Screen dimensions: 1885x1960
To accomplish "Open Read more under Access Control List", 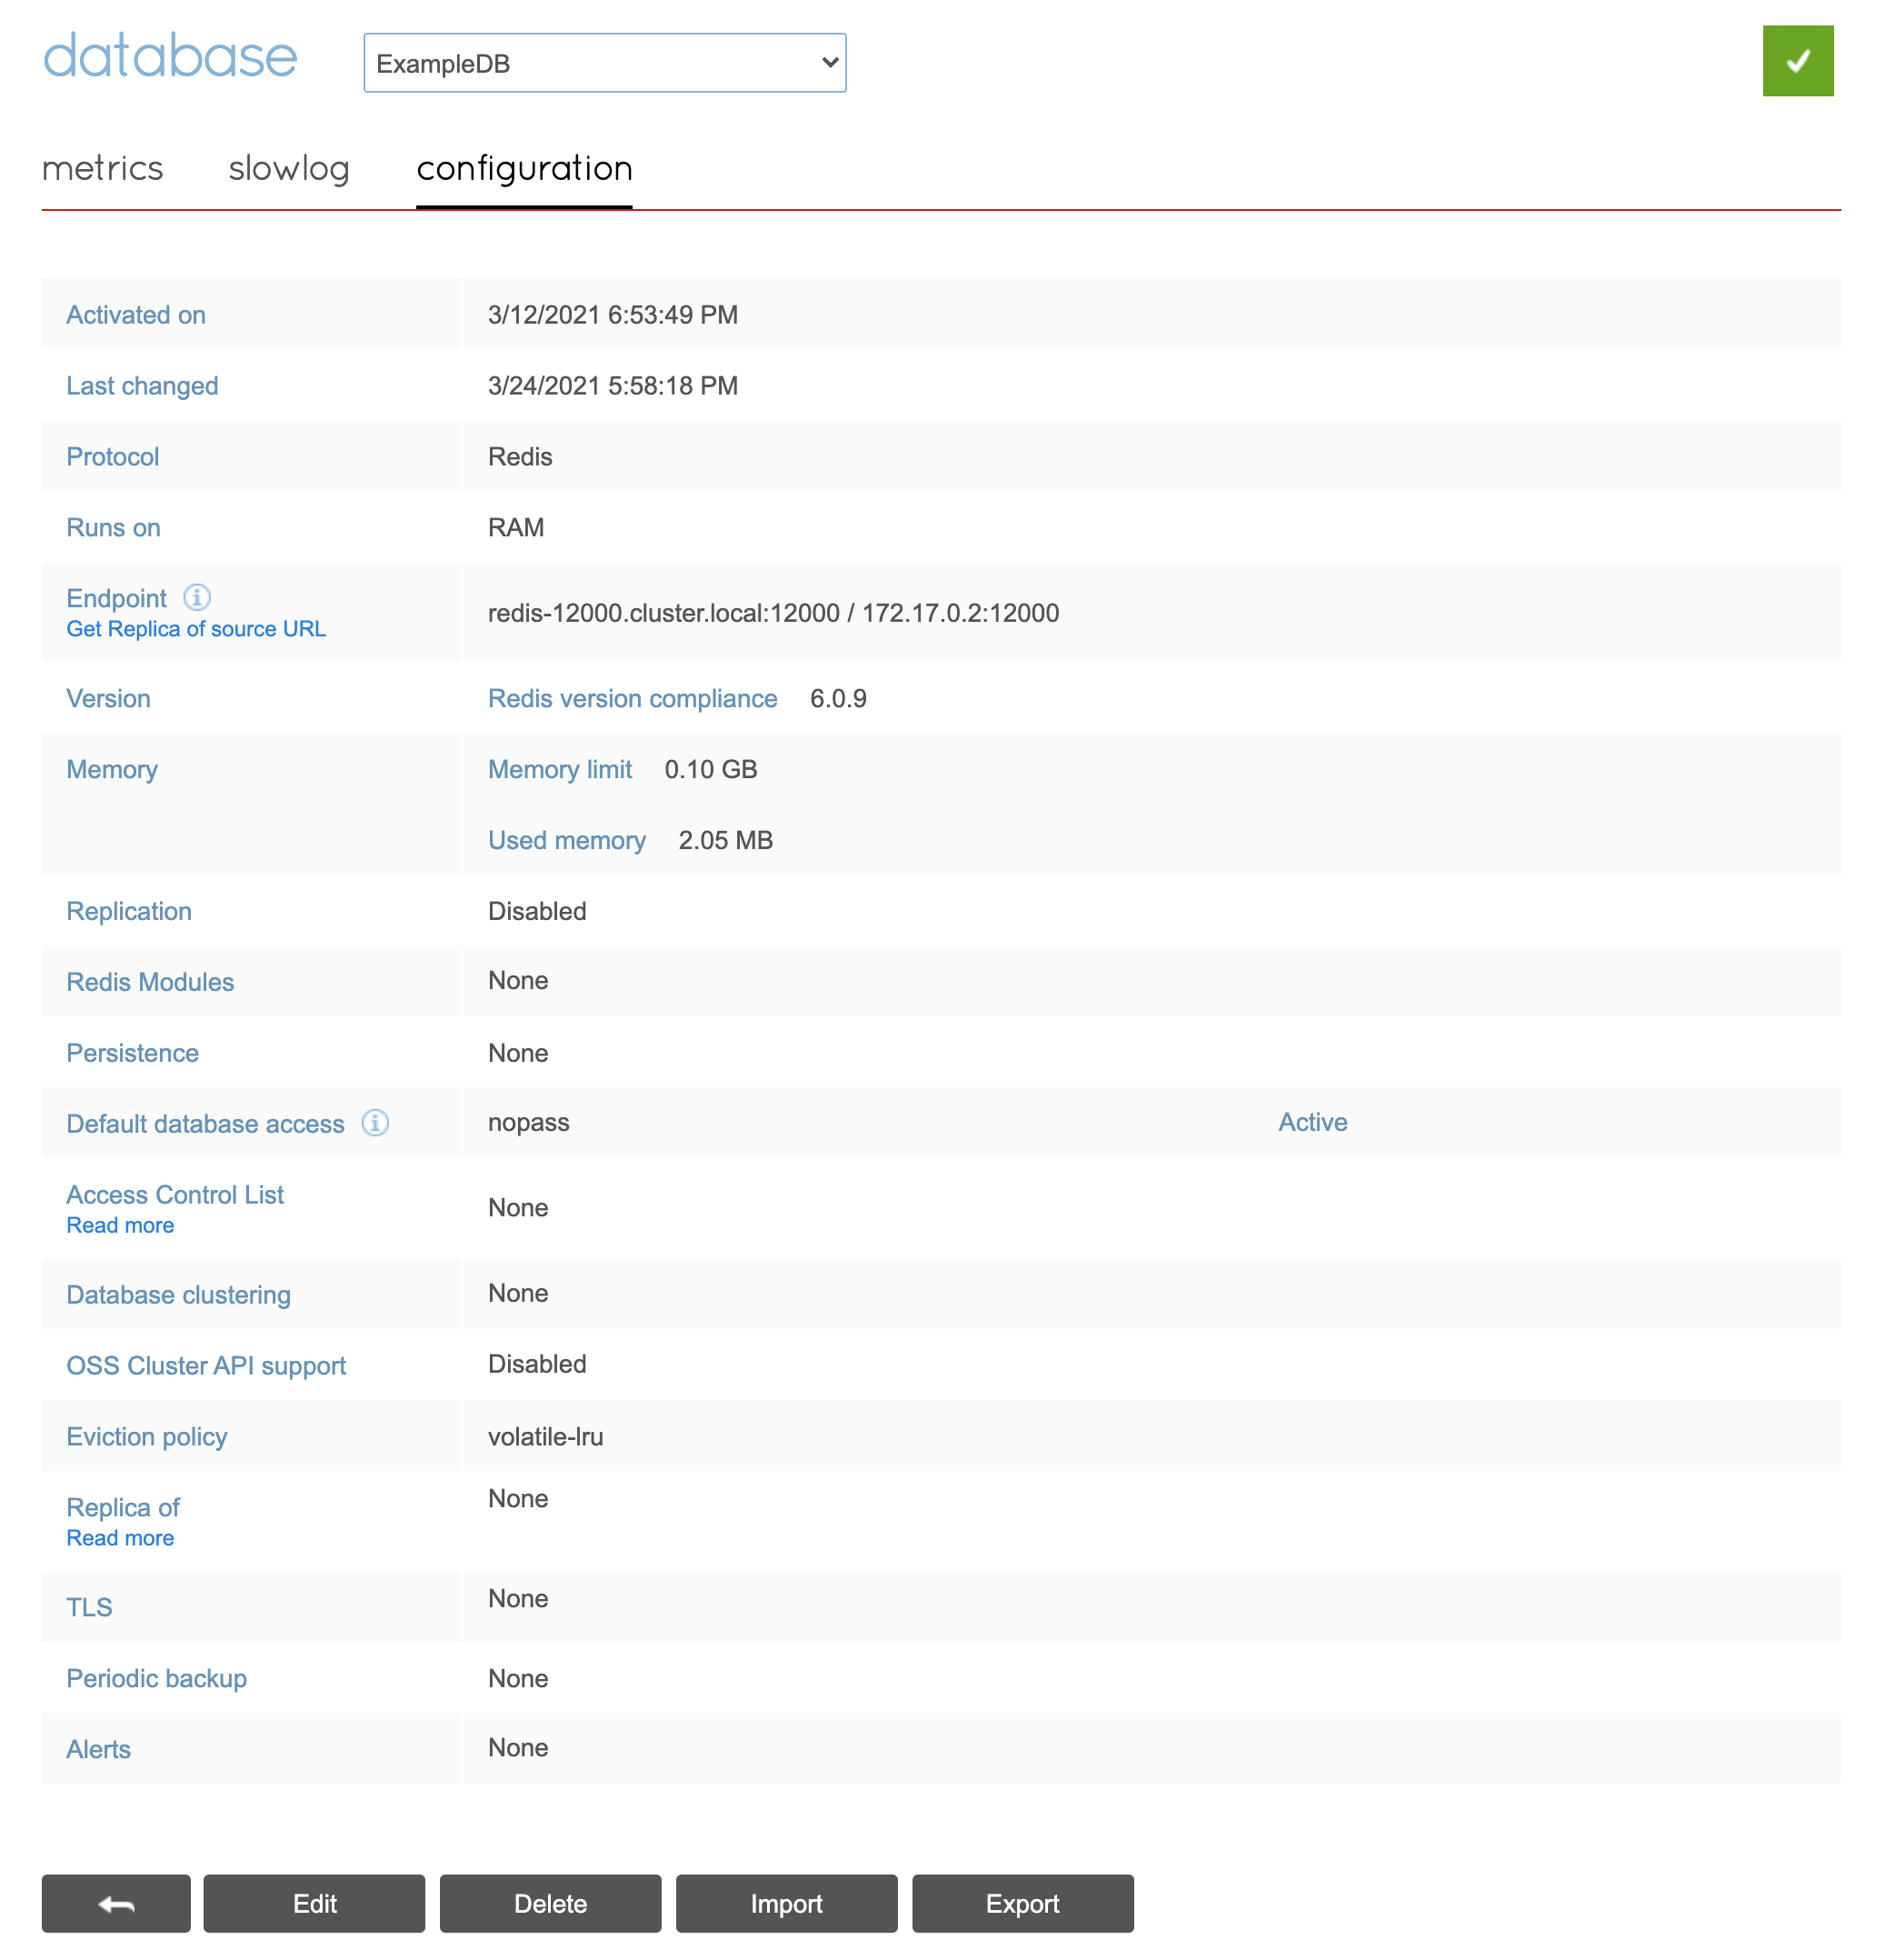I will tap(120, 1225).
